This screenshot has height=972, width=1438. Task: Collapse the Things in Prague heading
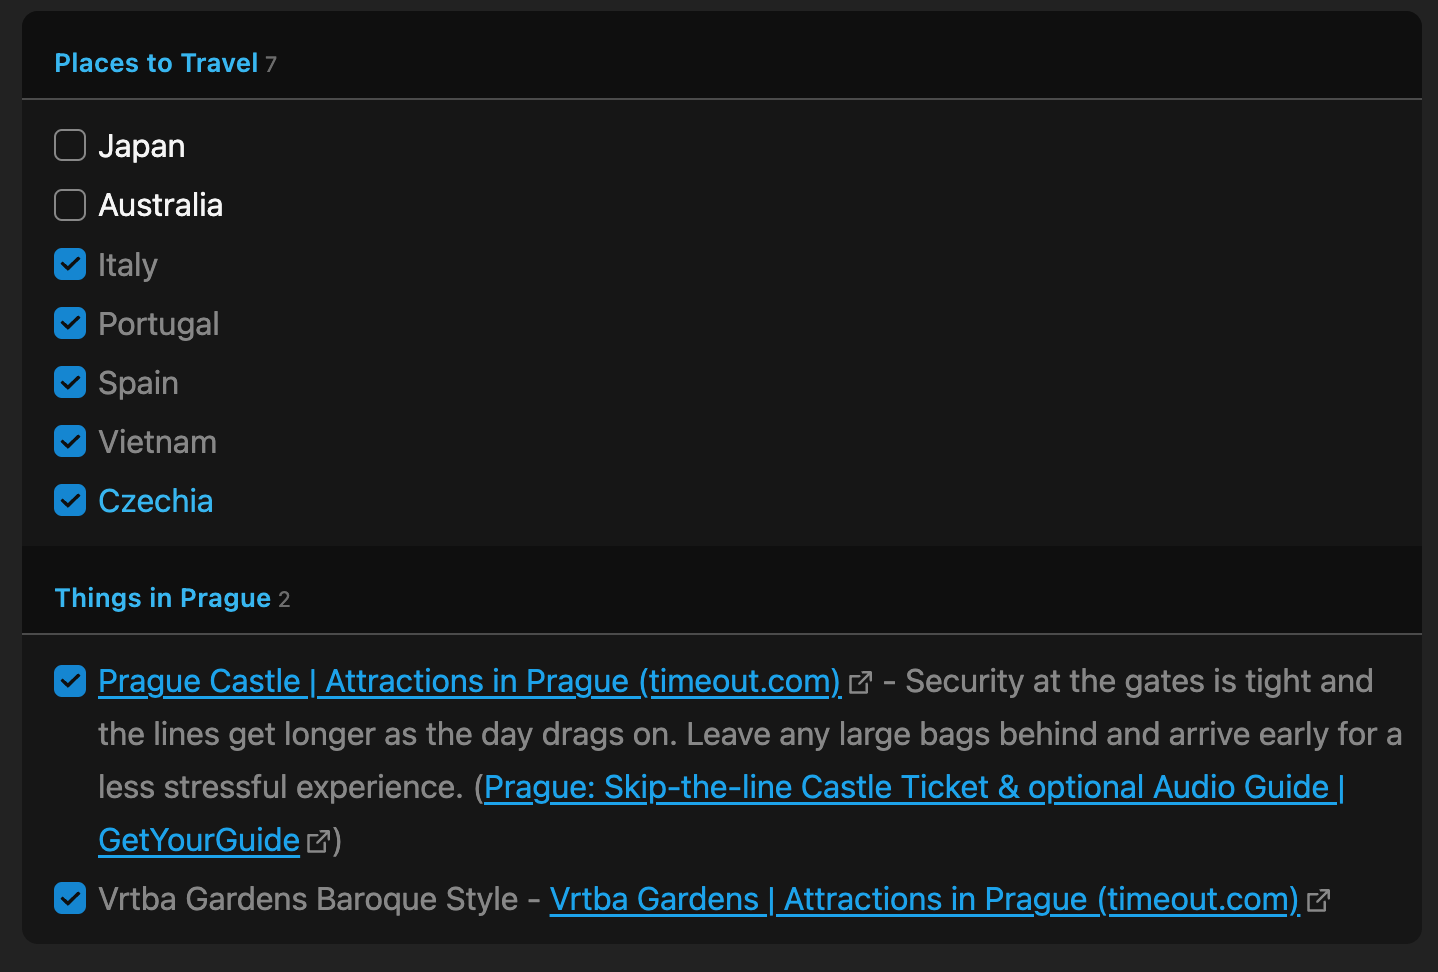pyautogui.click(x=163, y=598)
